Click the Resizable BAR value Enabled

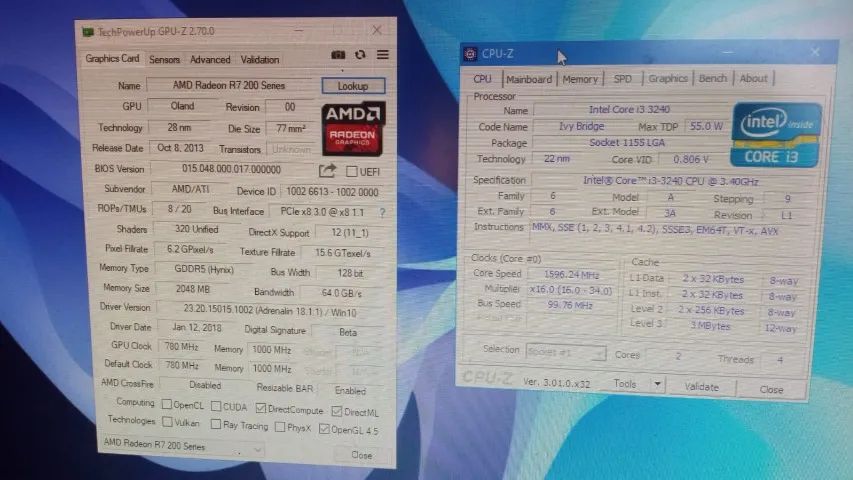[350, 391]
